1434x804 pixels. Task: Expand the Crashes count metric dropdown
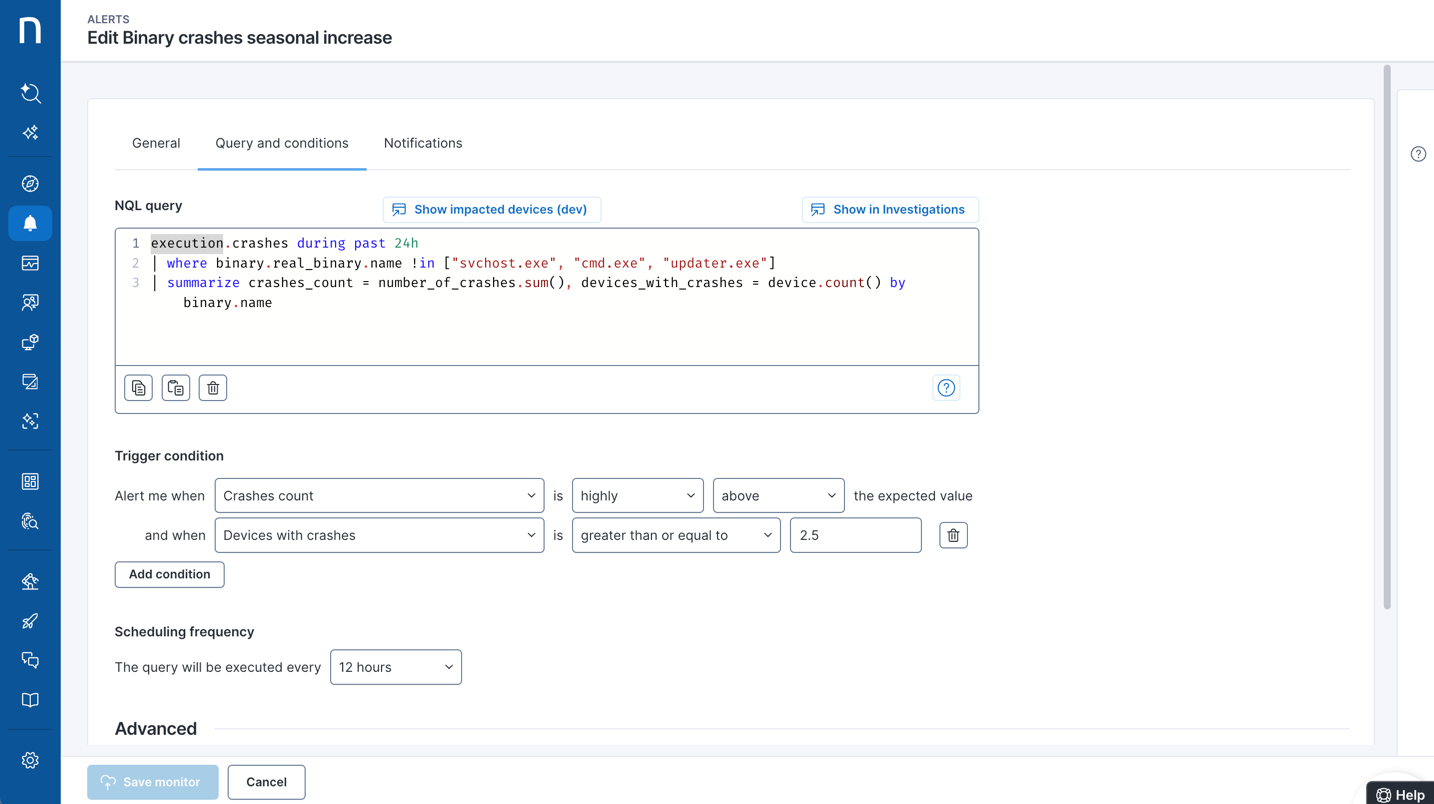pyautogui.click(x=379, y=496)
